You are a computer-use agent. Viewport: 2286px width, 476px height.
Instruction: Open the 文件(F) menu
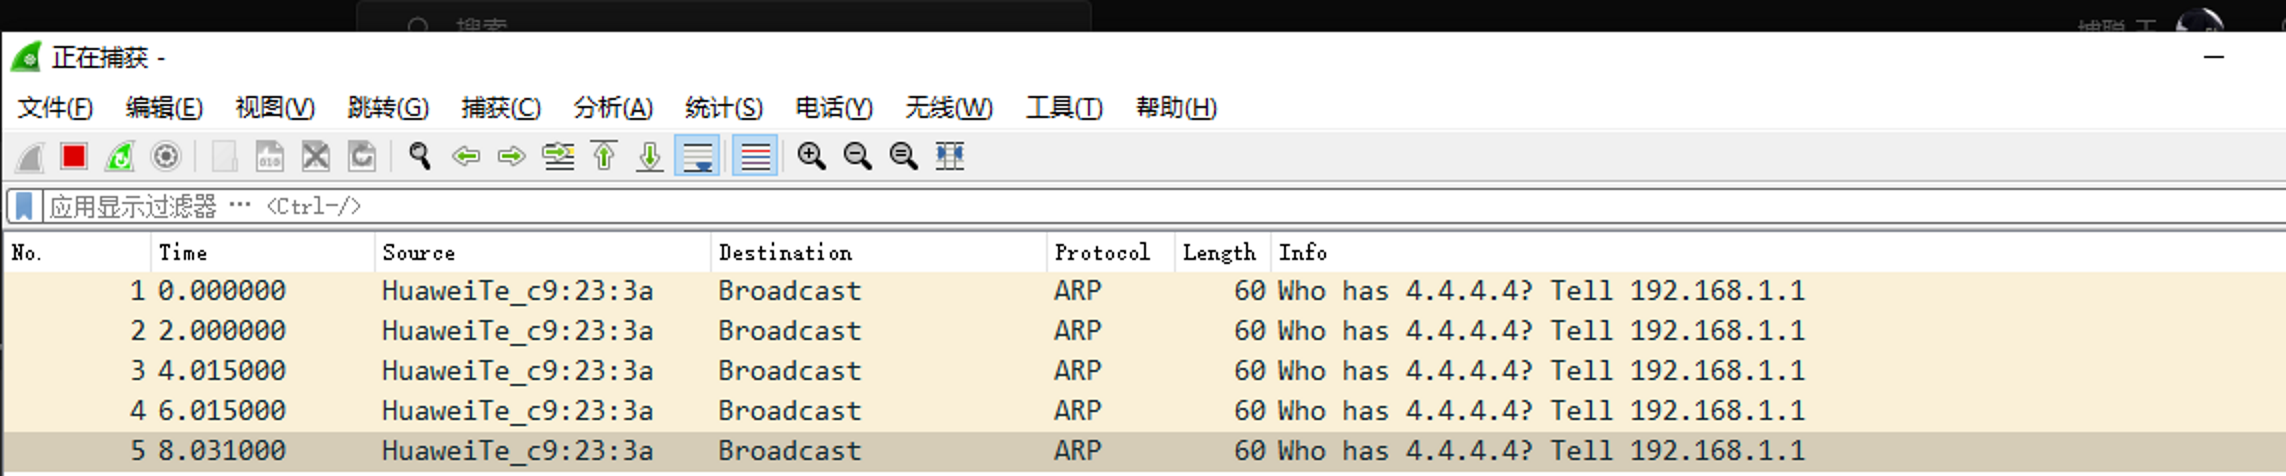[55, 107]
